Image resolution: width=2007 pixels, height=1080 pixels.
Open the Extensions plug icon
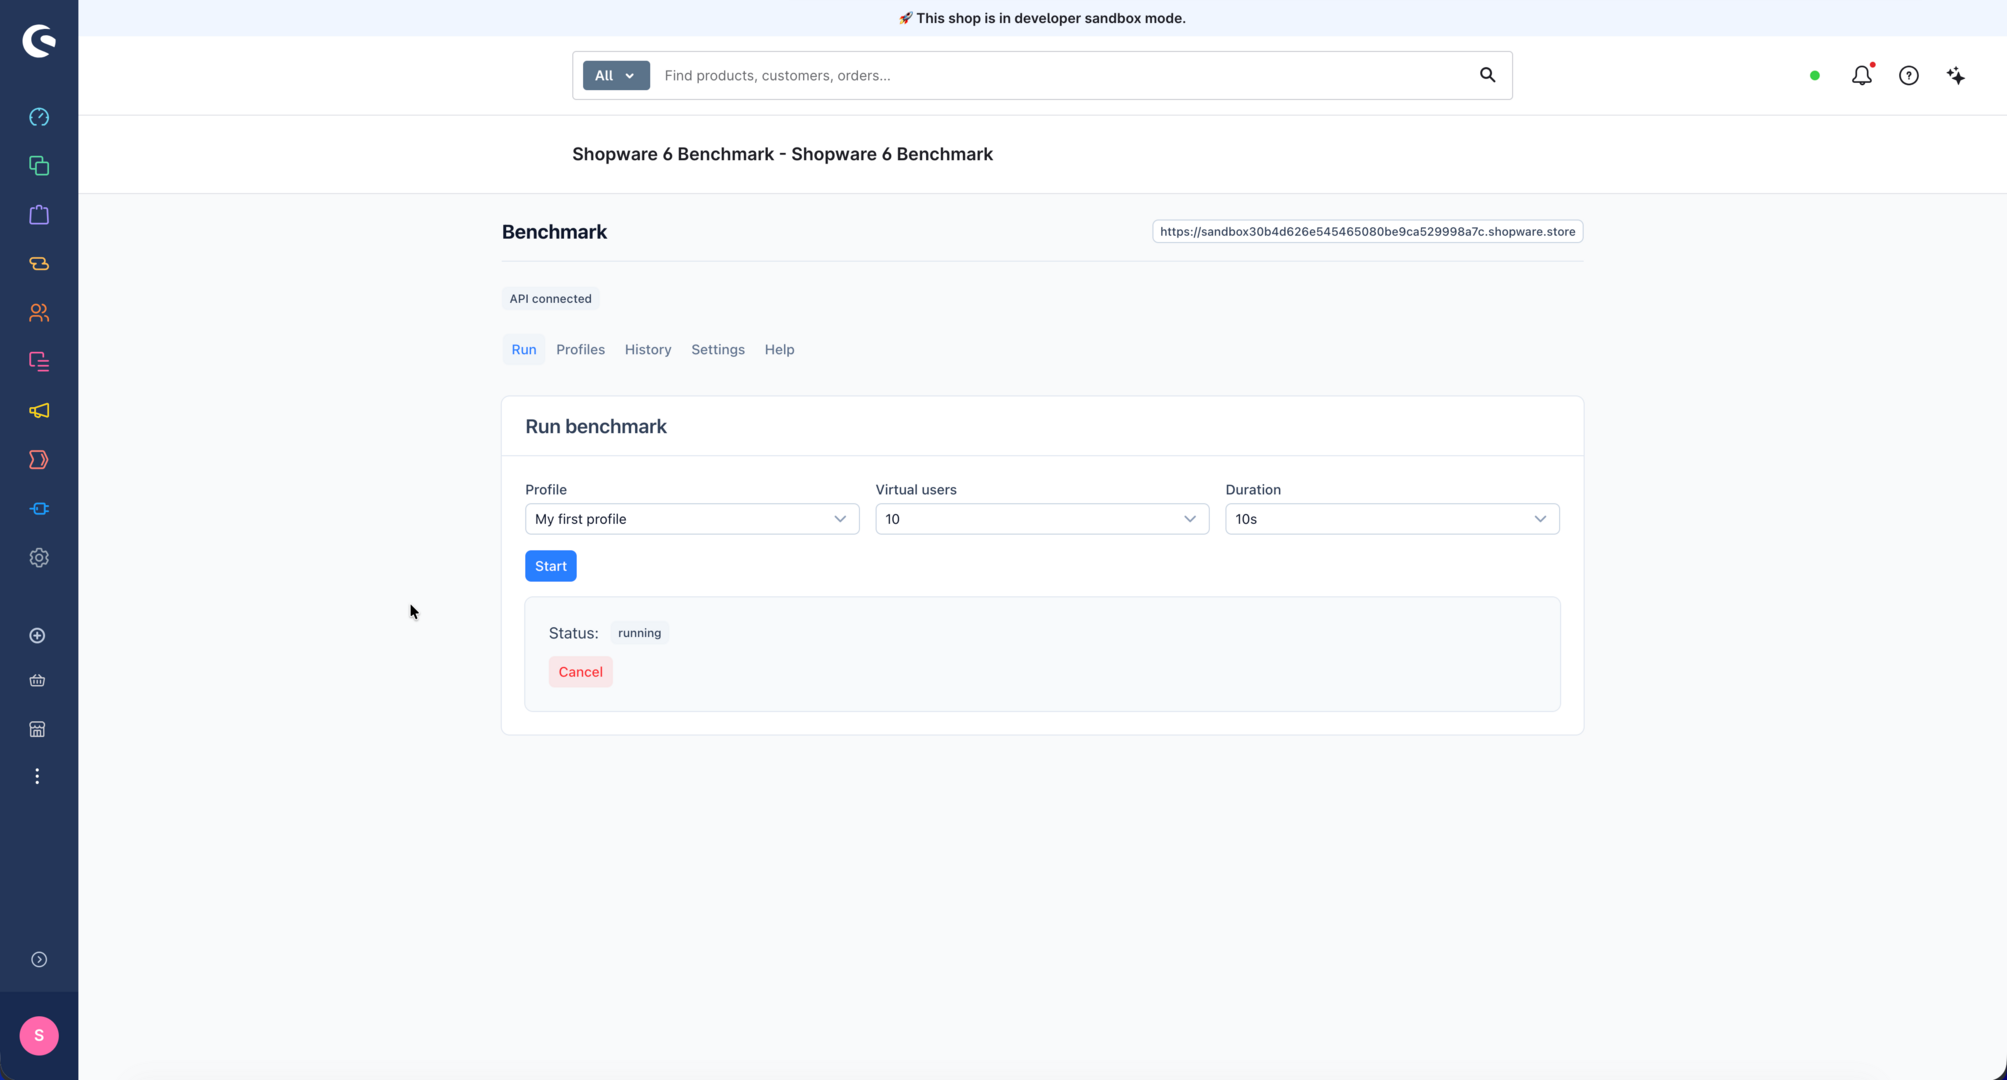pyautogui.click(x=39, y=509)
